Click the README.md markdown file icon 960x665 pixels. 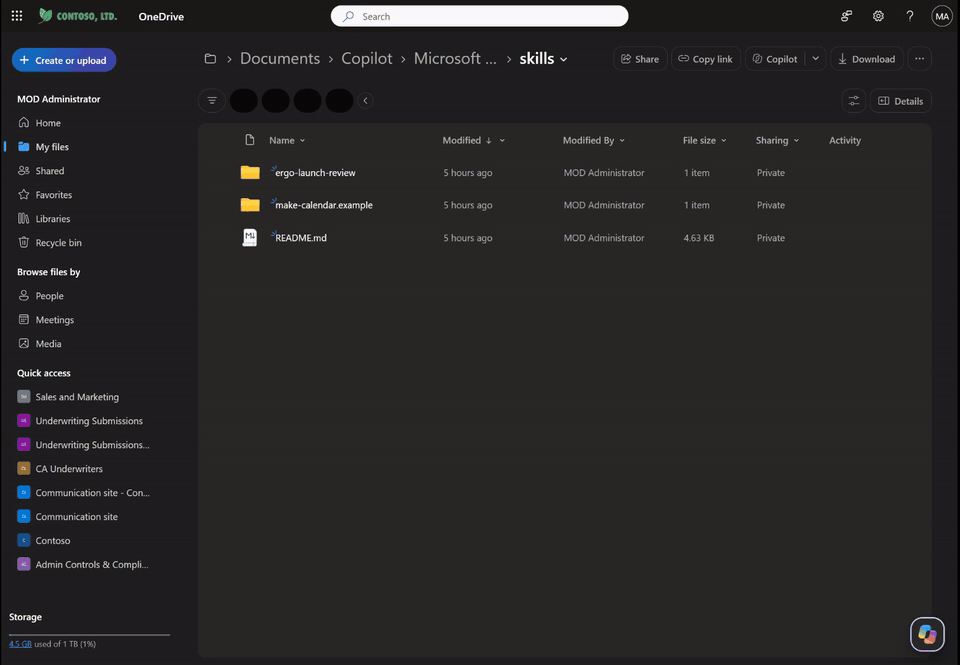coord(250,238)
